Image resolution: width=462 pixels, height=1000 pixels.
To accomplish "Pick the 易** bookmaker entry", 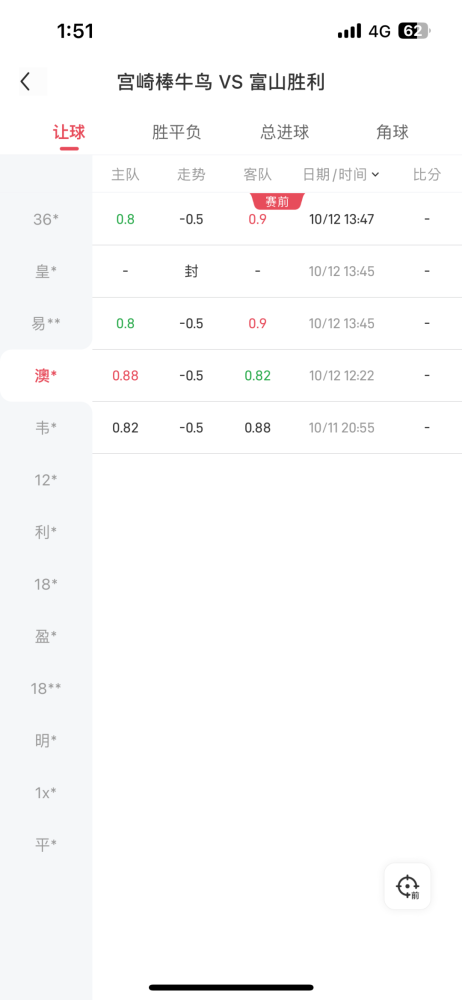I will coord(46,324).
